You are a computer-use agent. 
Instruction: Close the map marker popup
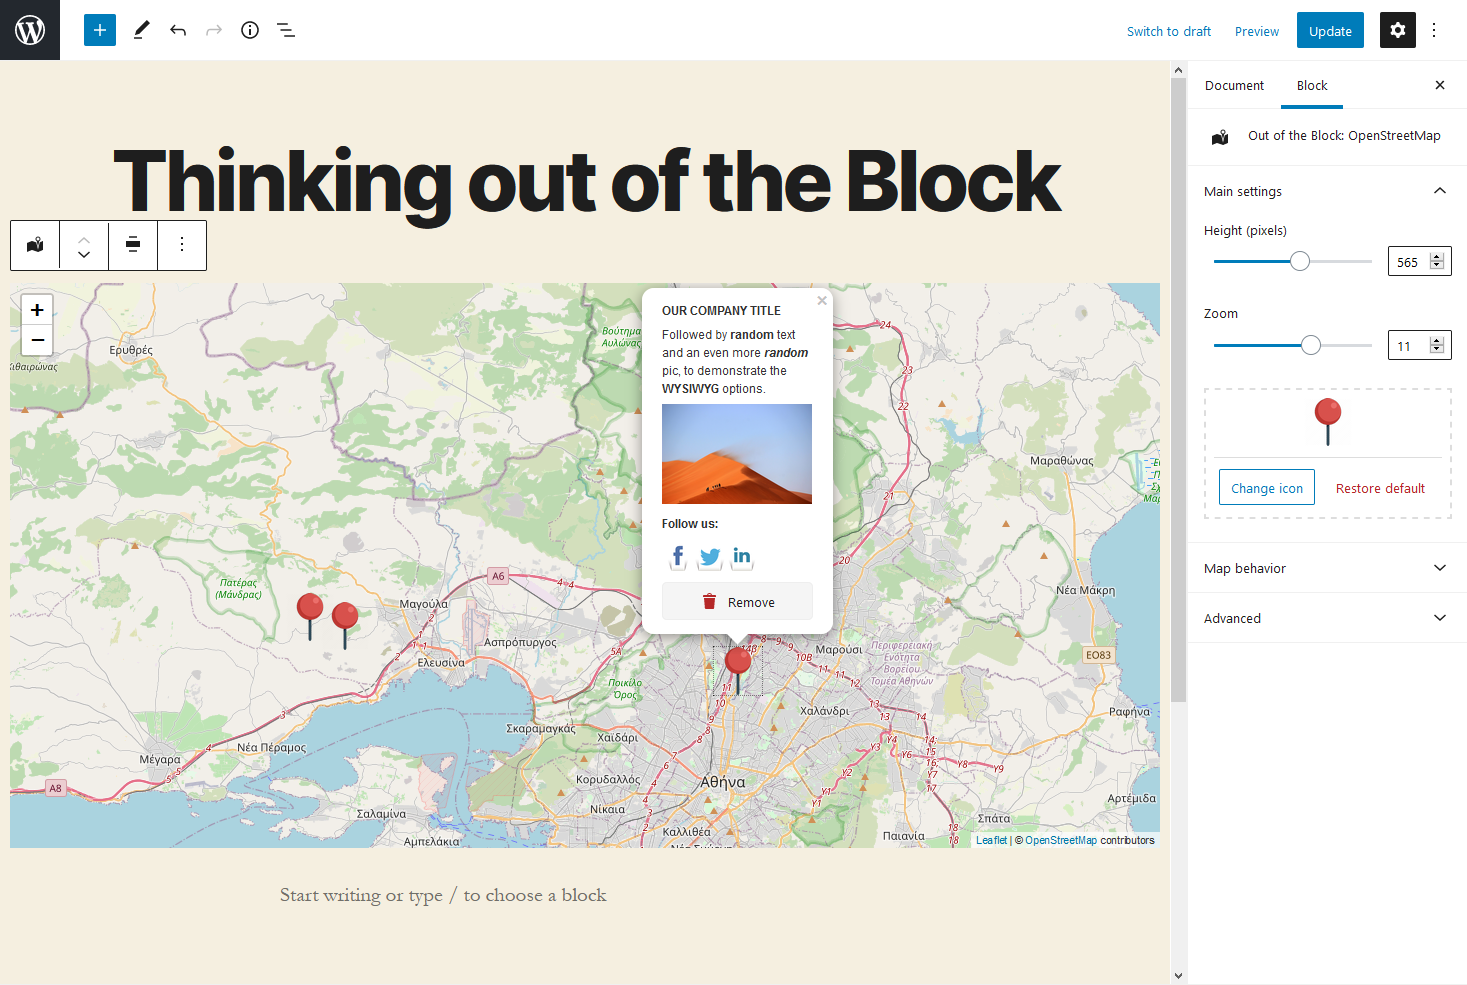tap(822, 300)
